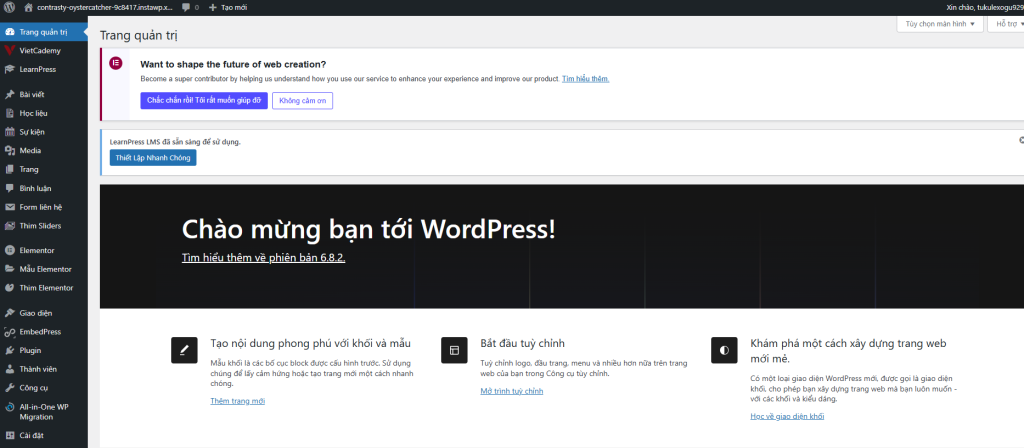Click the Elementor logo in notice banner
1024x448 pixels.
point(116,63)
